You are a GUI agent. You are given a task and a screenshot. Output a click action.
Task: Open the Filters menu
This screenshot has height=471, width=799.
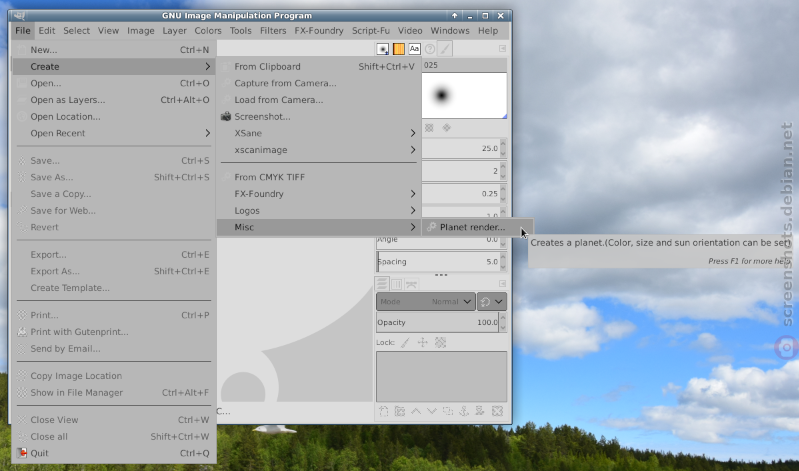273,31
